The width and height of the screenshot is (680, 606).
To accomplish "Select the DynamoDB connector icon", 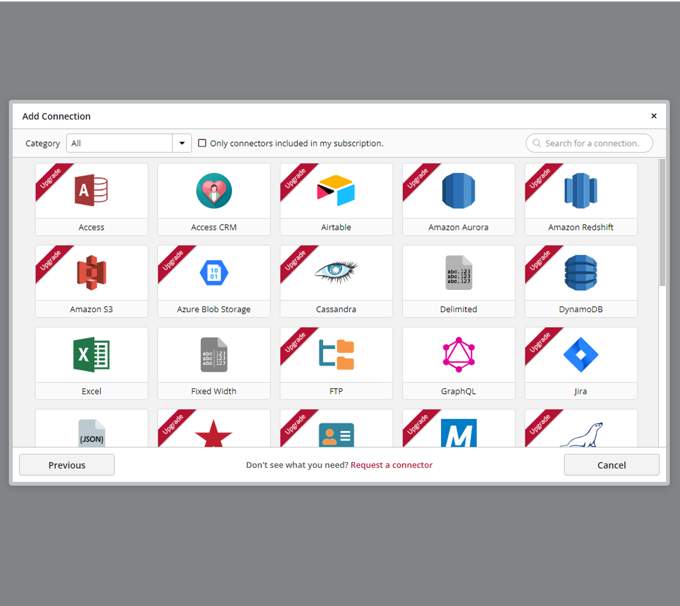I will (581, 272).
